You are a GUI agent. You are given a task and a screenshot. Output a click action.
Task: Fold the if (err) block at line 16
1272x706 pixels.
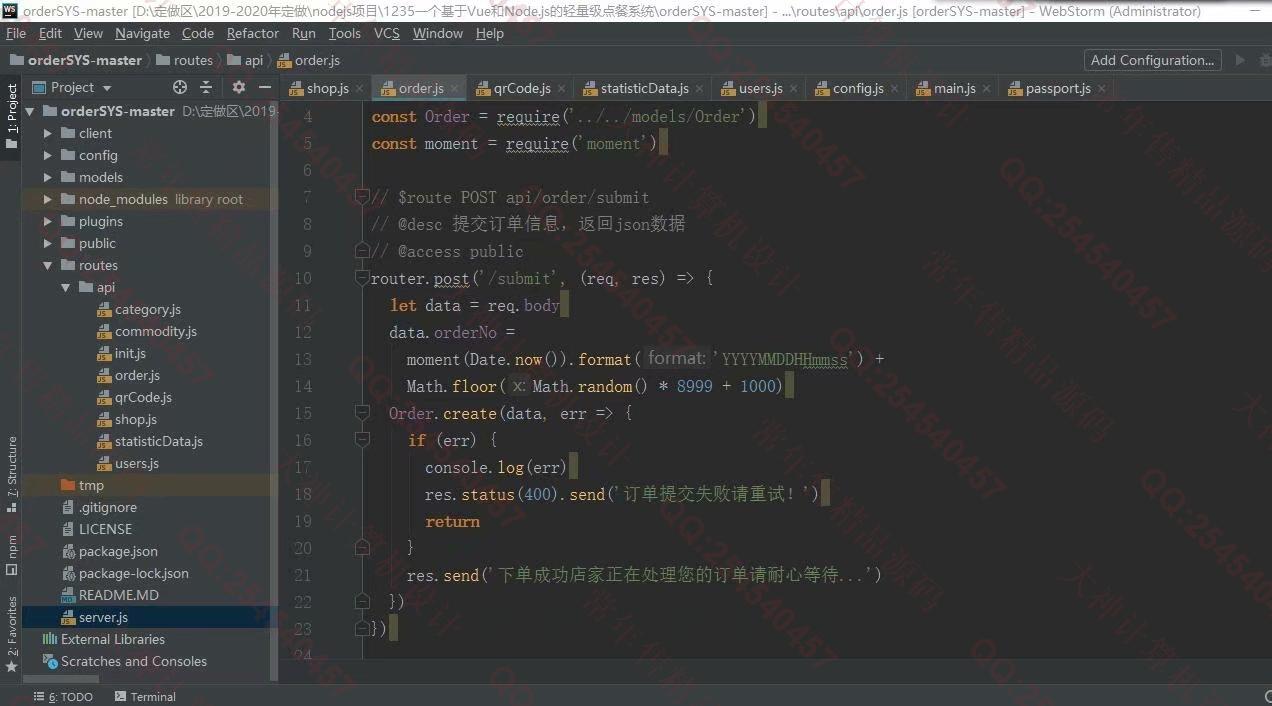coord(363,440)
